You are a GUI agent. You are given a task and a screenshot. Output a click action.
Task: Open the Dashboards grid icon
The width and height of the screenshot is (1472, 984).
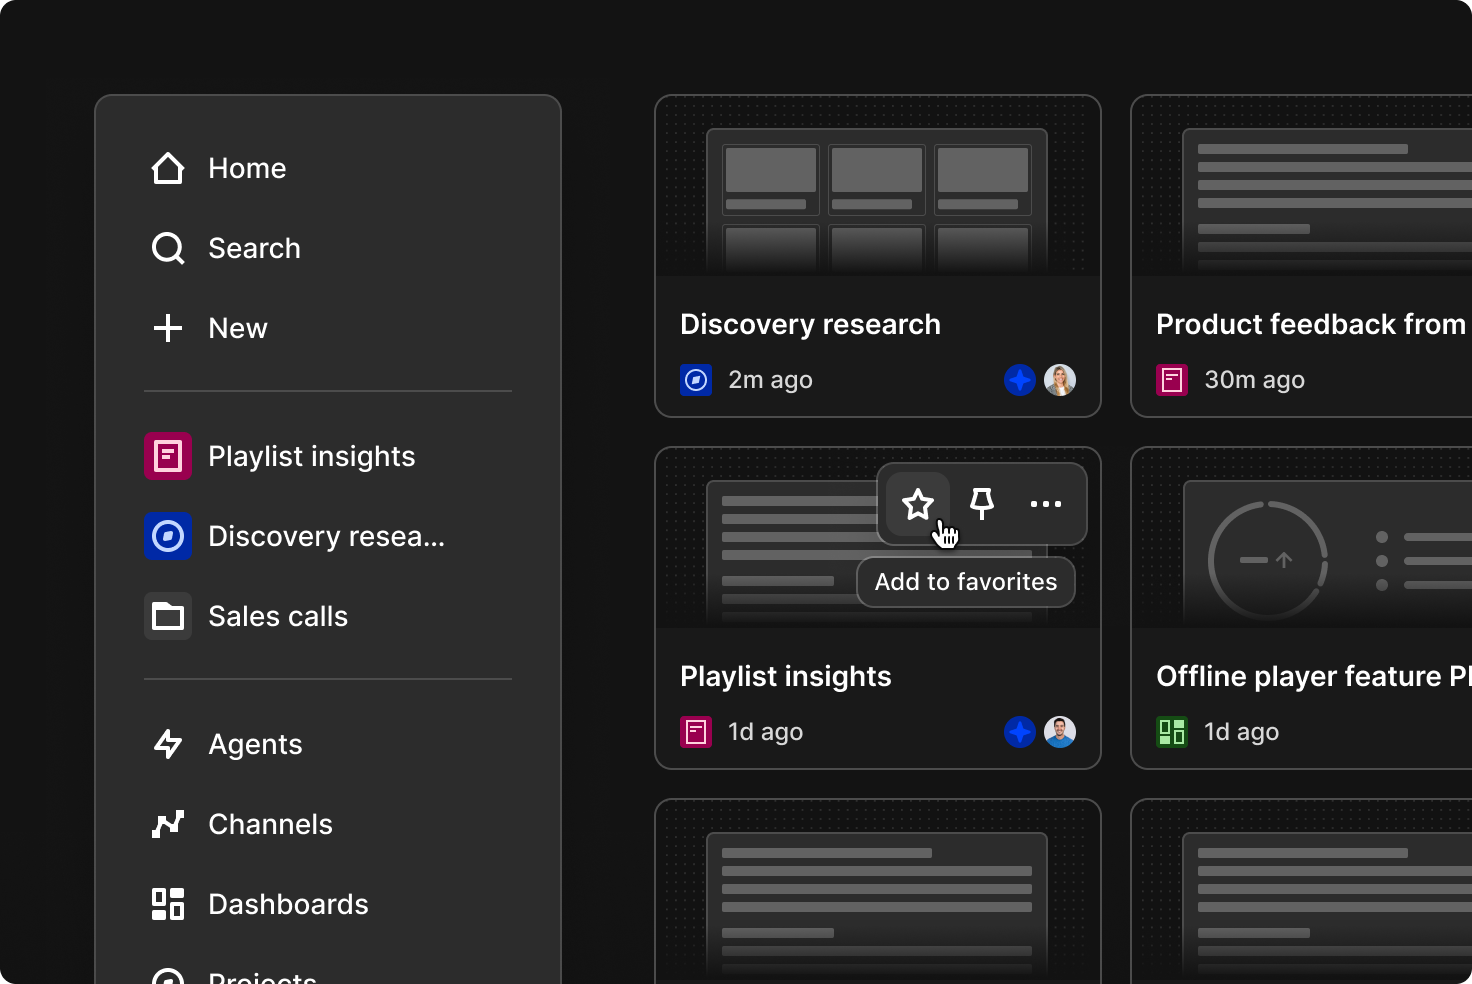[168, 904]
